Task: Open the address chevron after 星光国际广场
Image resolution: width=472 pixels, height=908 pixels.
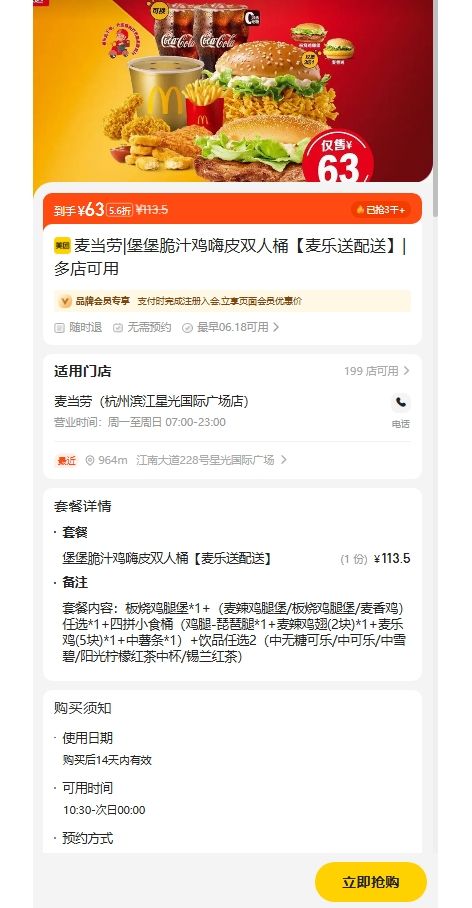Action: pos(283,460)
